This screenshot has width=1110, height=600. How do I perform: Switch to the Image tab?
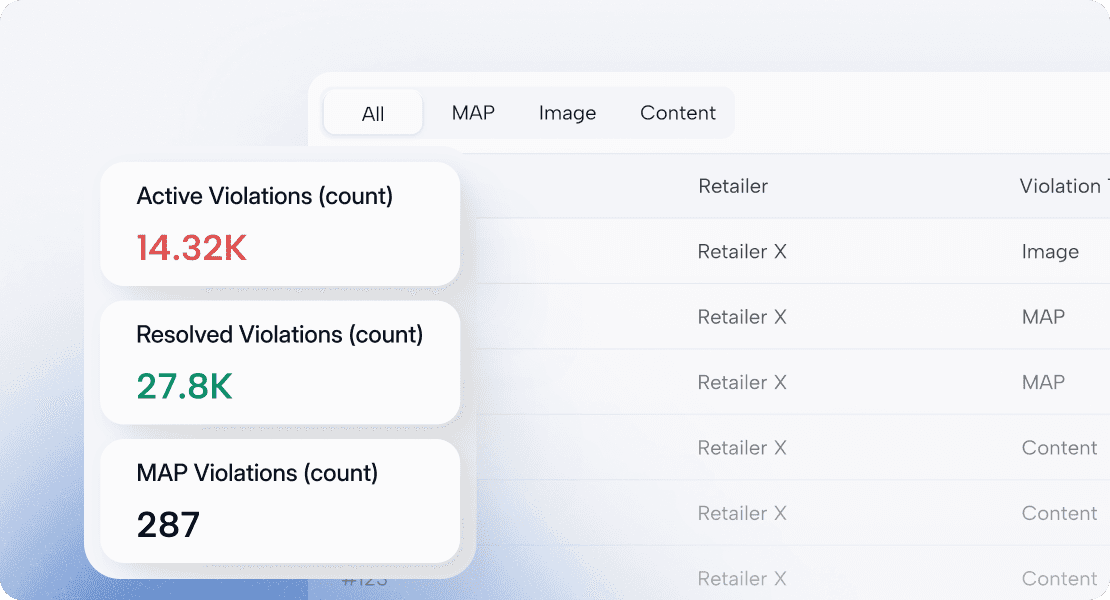(x=567, y=112)
